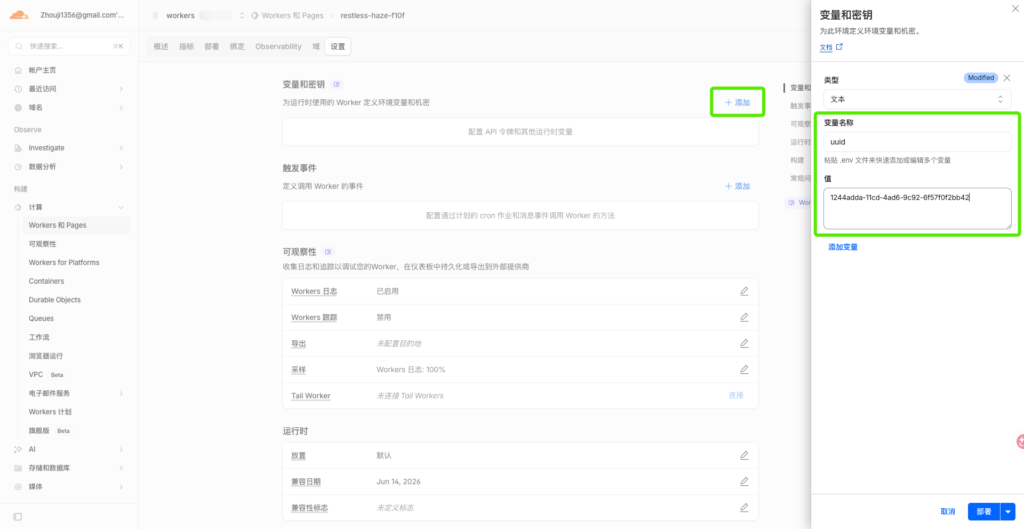
Task: Click the 部署 button
Action: (984, 512)
